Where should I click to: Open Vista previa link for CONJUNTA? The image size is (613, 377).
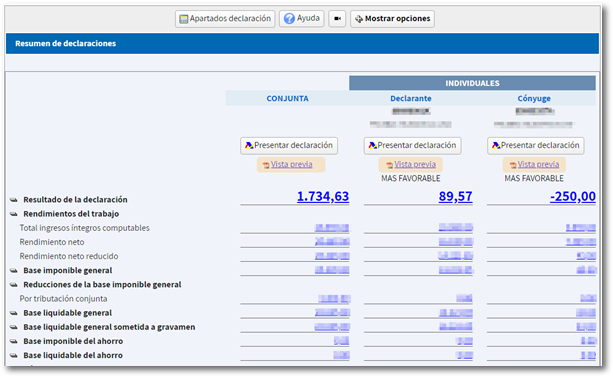[292, 165]
